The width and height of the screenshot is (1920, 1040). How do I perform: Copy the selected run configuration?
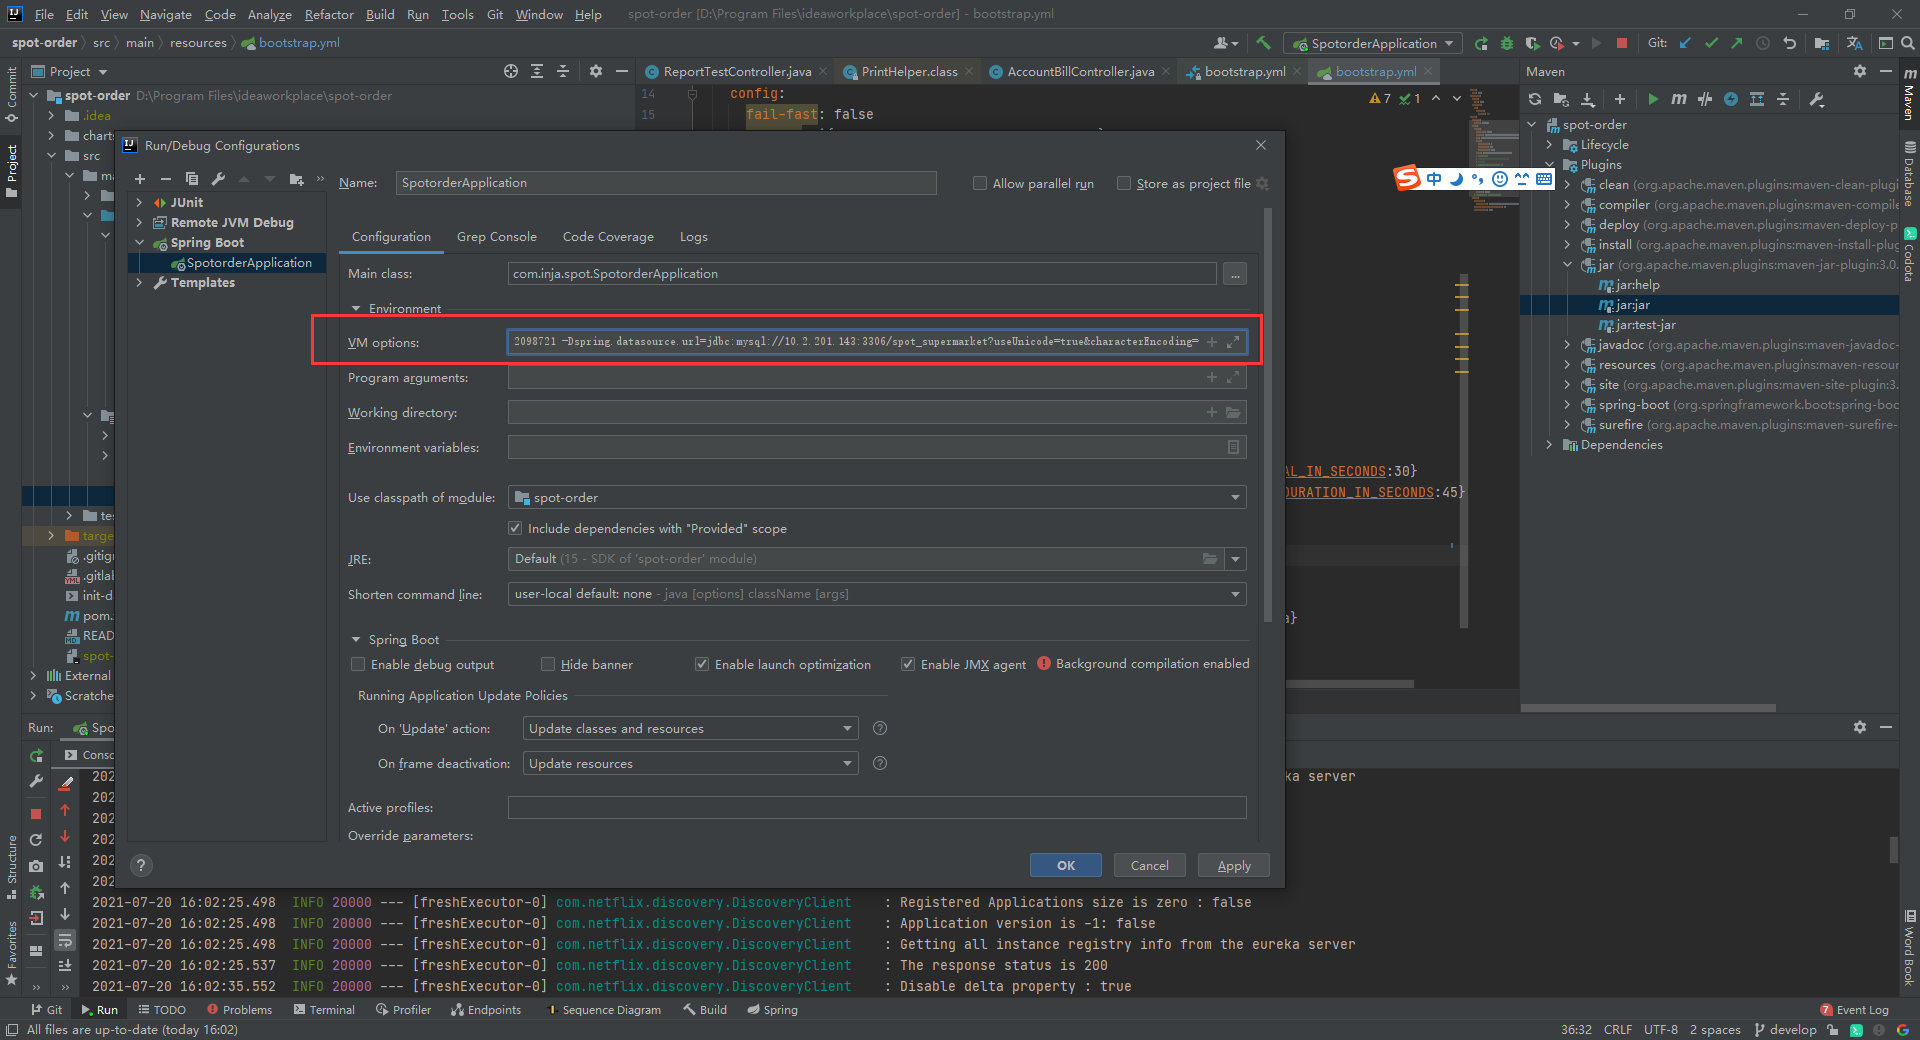click(192, 179)
